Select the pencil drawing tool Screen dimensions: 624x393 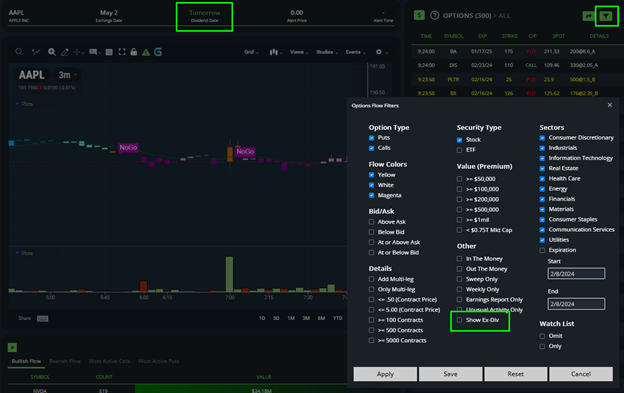point(64,52)
